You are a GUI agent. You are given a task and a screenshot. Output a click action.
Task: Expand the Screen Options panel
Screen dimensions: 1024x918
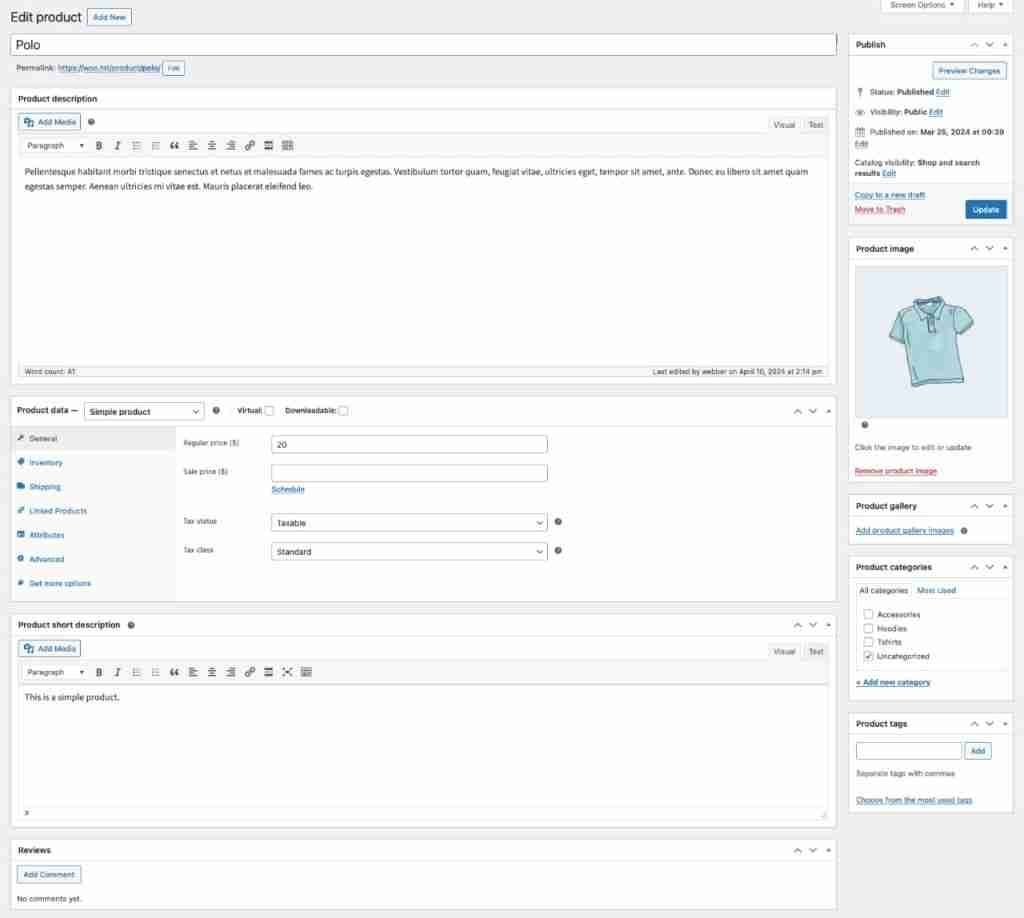pyautogui.click(x=922, y=6)
